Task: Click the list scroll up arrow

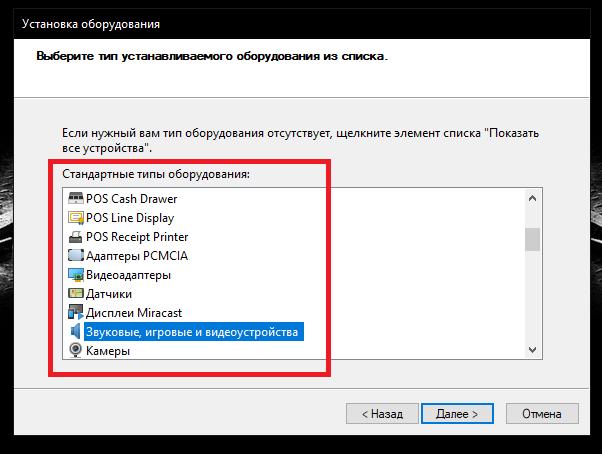Action: (532, 198)
